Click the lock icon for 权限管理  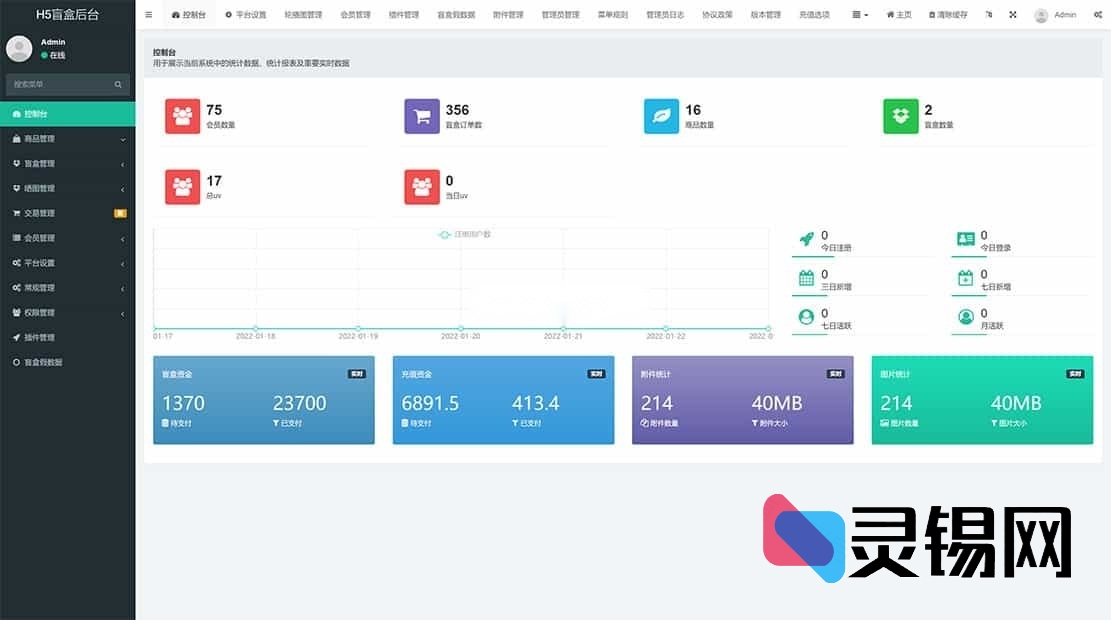point(18,312)
